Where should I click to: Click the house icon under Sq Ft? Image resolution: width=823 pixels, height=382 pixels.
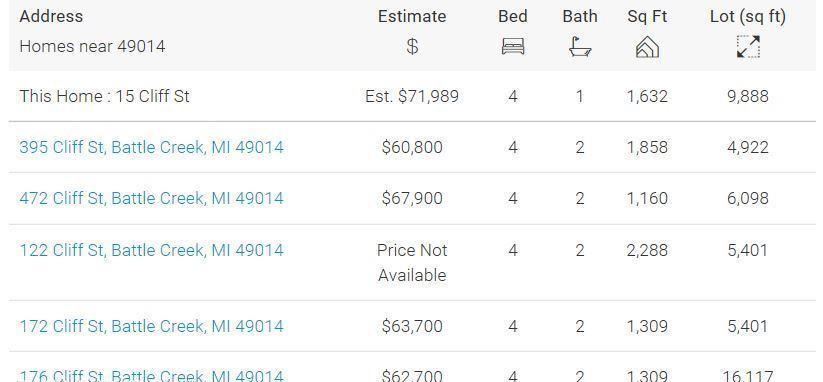point(647,47)
